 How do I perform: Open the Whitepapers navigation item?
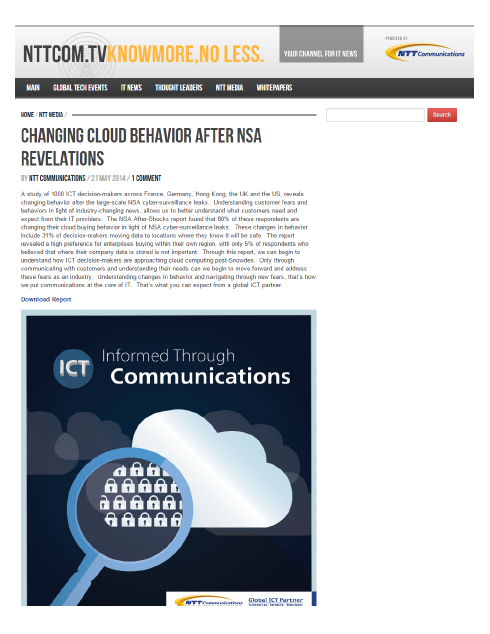pyautogui.click(x=274, y=87)
